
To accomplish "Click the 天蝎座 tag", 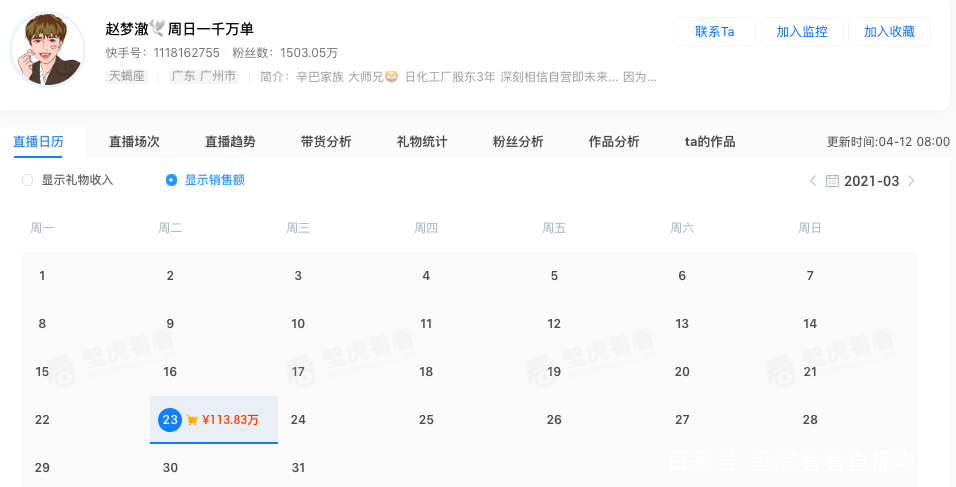I will point(127,76).
